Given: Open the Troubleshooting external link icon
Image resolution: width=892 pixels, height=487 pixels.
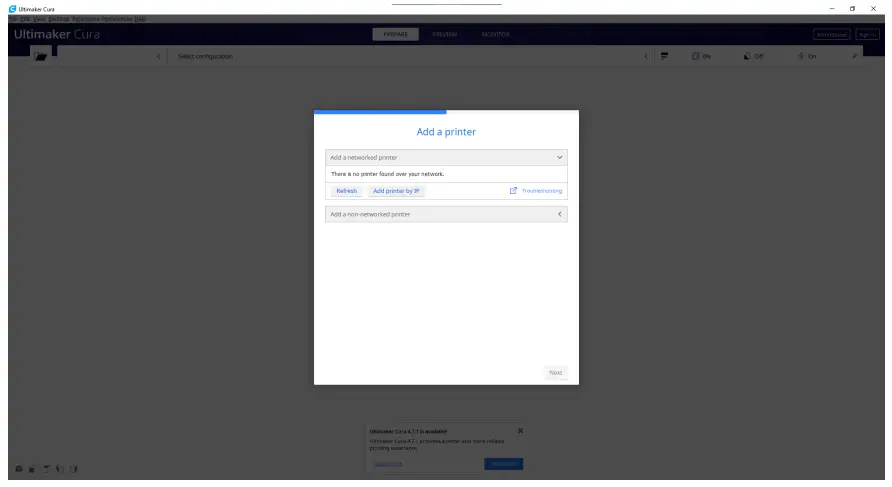Looking at the screenshot, I should 513,191.
